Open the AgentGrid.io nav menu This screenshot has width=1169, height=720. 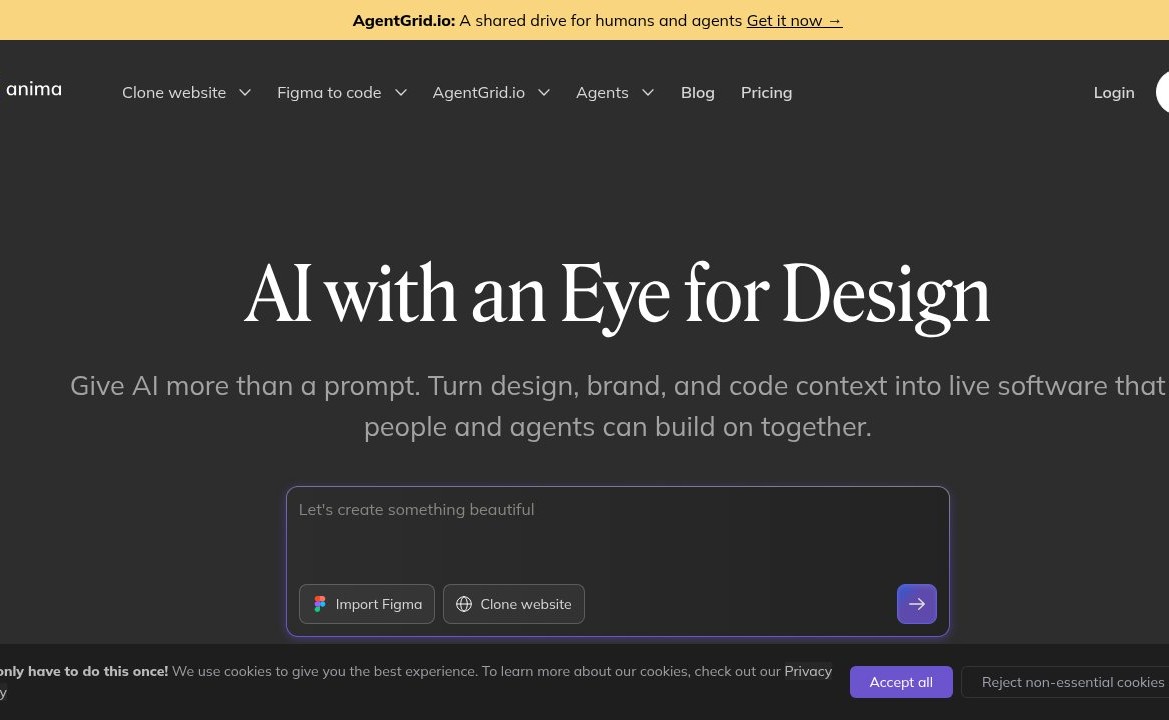tap(479, 92)
